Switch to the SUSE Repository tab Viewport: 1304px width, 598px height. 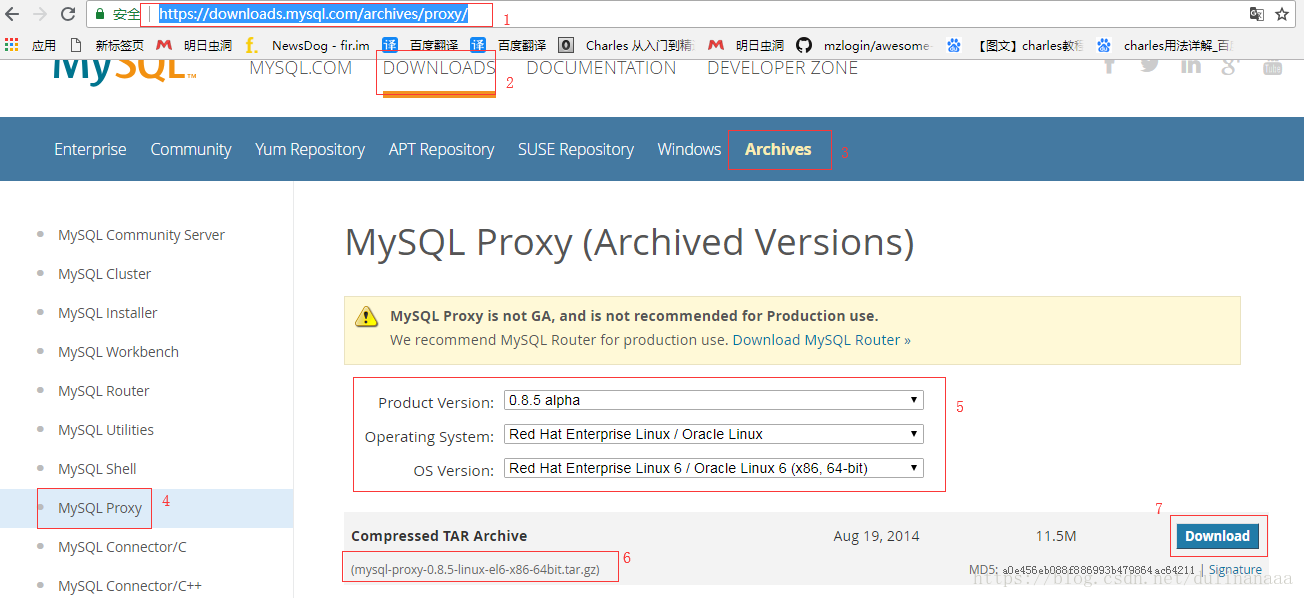(576, 149)
